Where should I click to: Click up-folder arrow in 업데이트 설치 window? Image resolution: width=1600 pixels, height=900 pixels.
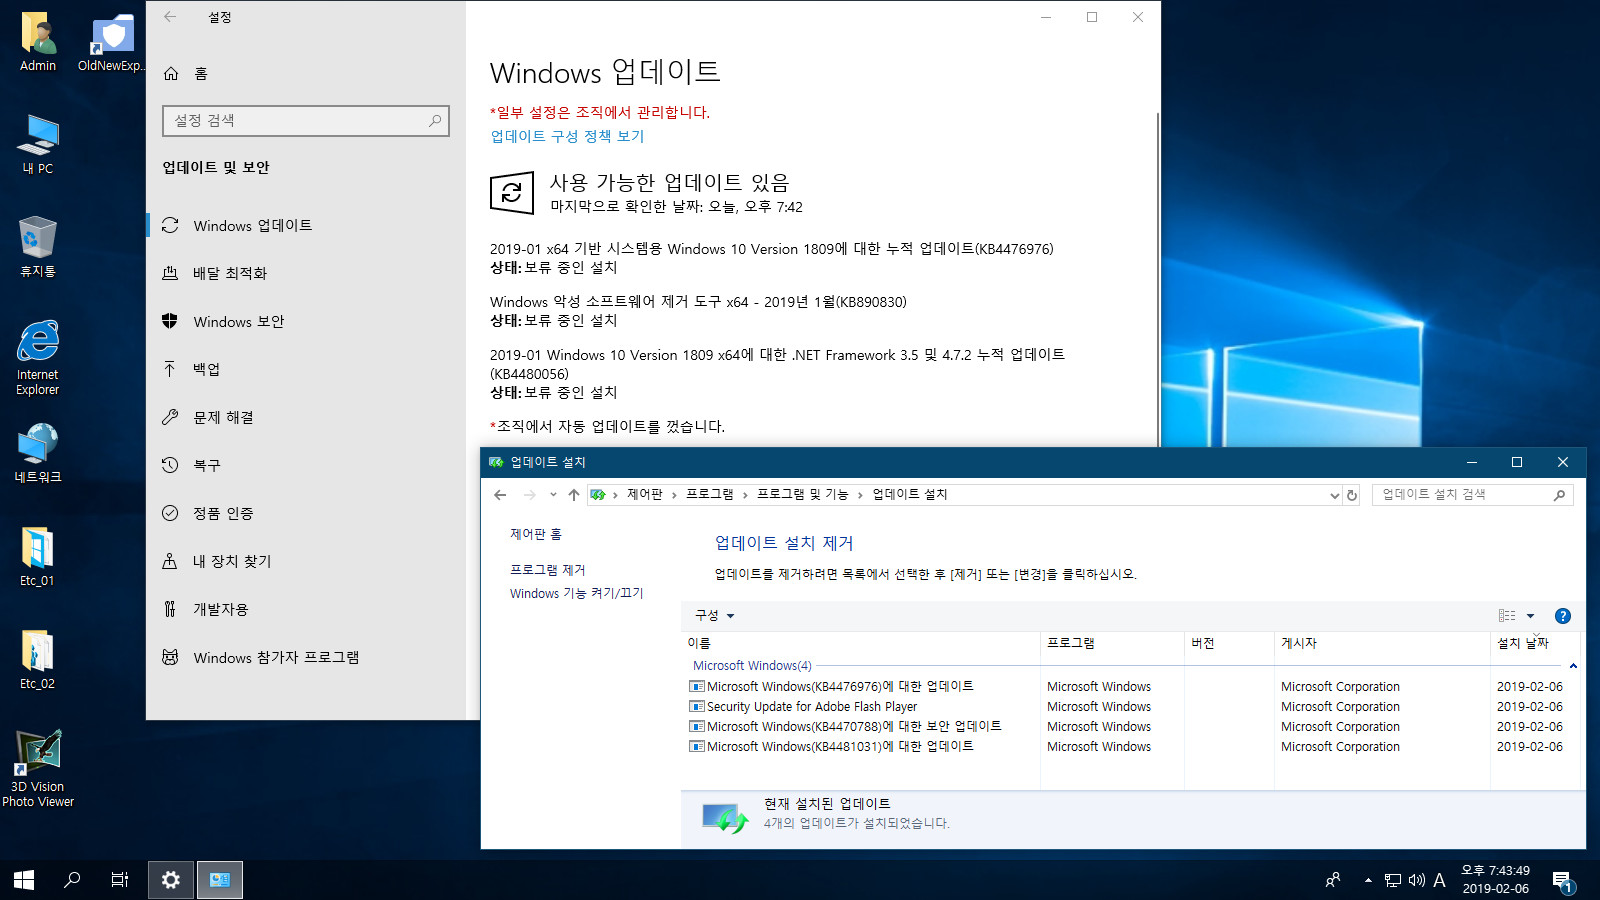[x=573, y=494]
